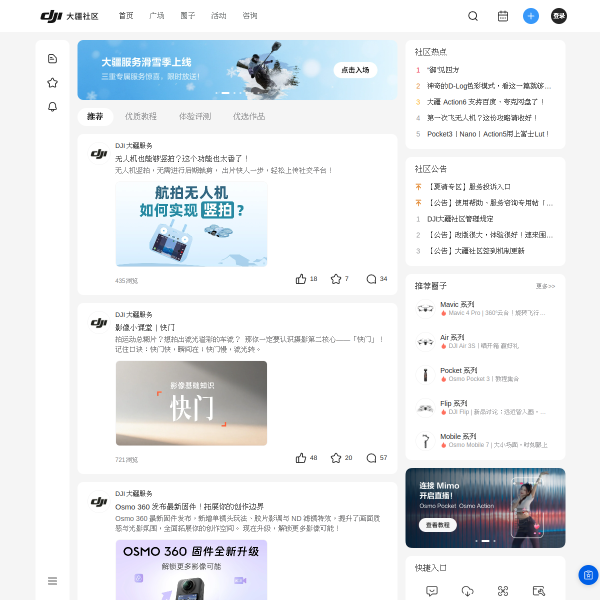The width and height of the screenshot is (600, 600).
Task: Open the posts document icon in left sidebar
Action: click(x=52, y=59)
